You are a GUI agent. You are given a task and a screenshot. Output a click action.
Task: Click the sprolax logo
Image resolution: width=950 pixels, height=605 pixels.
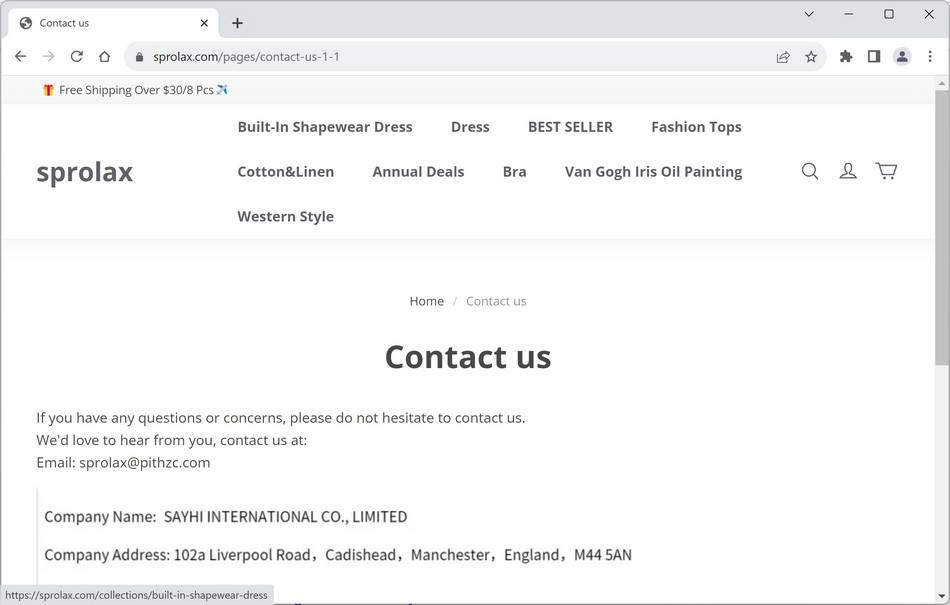85,173
